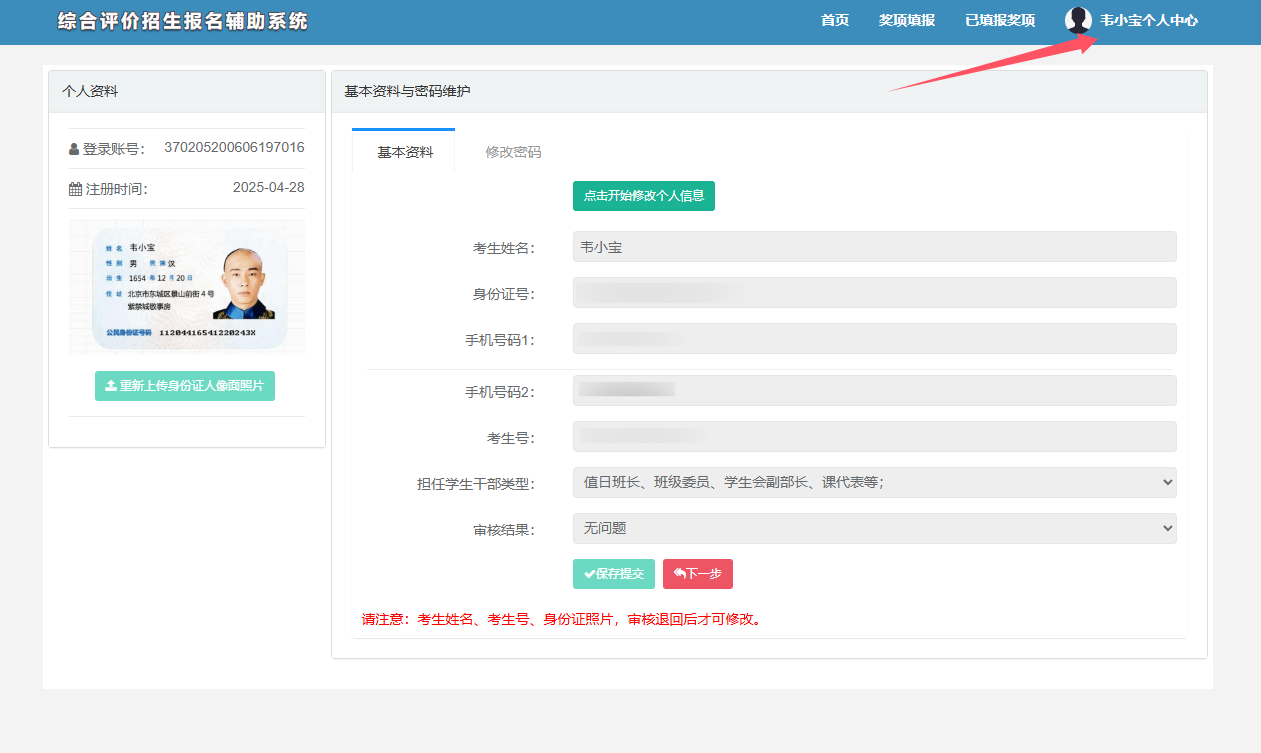Open the 审核结果 dropdown
This screenshot has height=753, width=1261.
874,528
